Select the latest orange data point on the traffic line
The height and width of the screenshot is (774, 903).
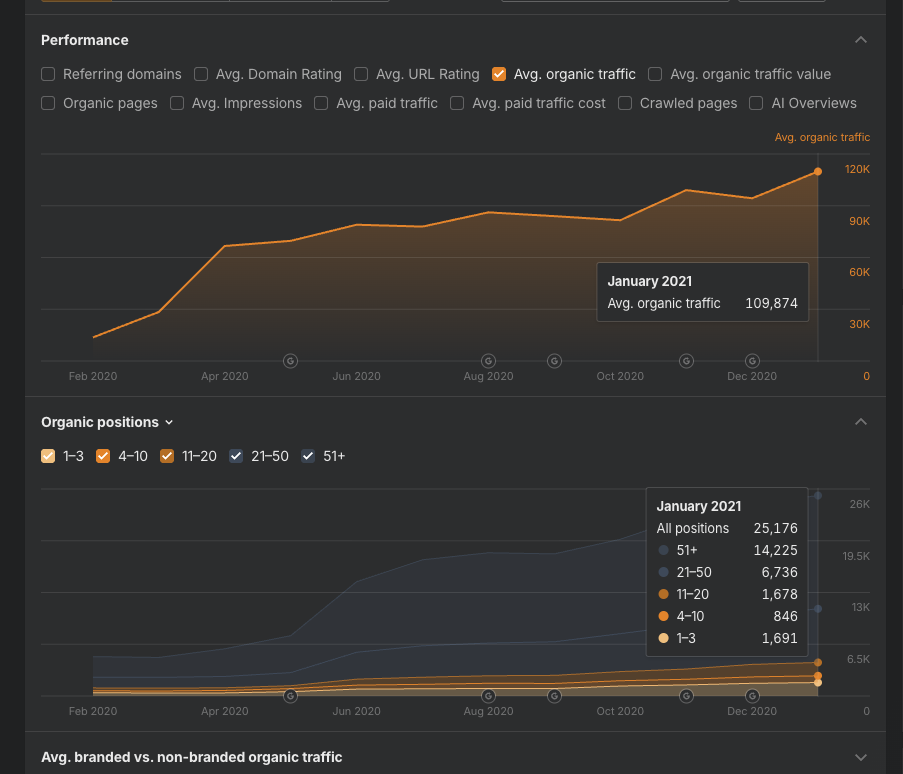817,171
